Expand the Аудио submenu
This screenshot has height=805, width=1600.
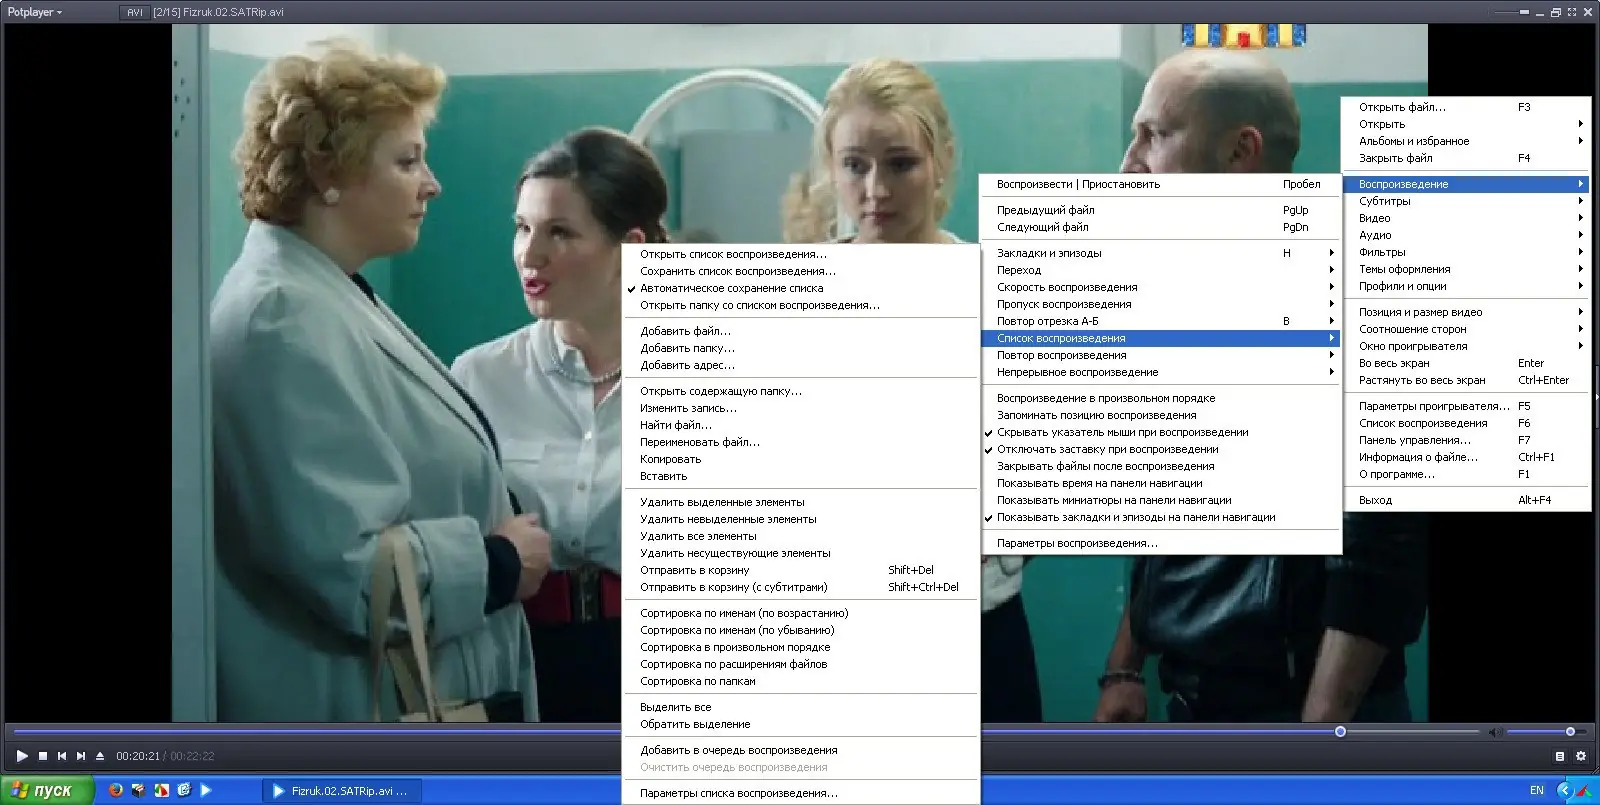1466,235
